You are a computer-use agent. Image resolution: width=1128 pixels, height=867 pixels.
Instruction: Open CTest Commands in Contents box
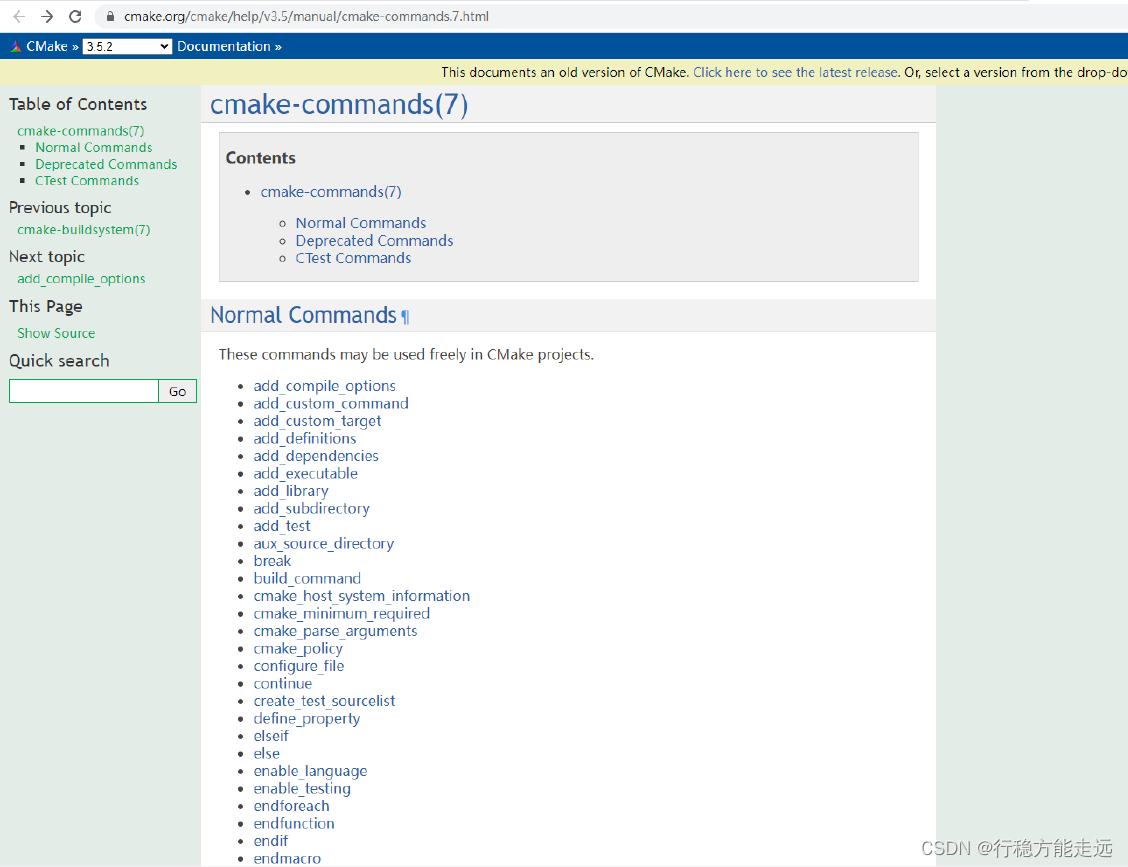coord(353,258)
